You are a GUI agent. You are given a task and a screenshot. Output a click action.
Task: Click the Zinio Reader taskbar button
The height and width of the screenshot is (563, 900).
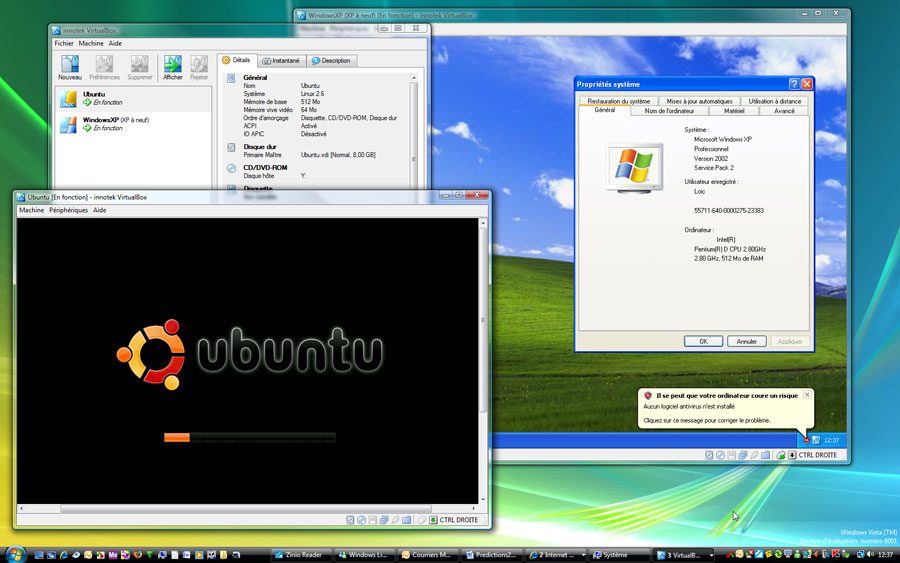click(x=300, y=554)
